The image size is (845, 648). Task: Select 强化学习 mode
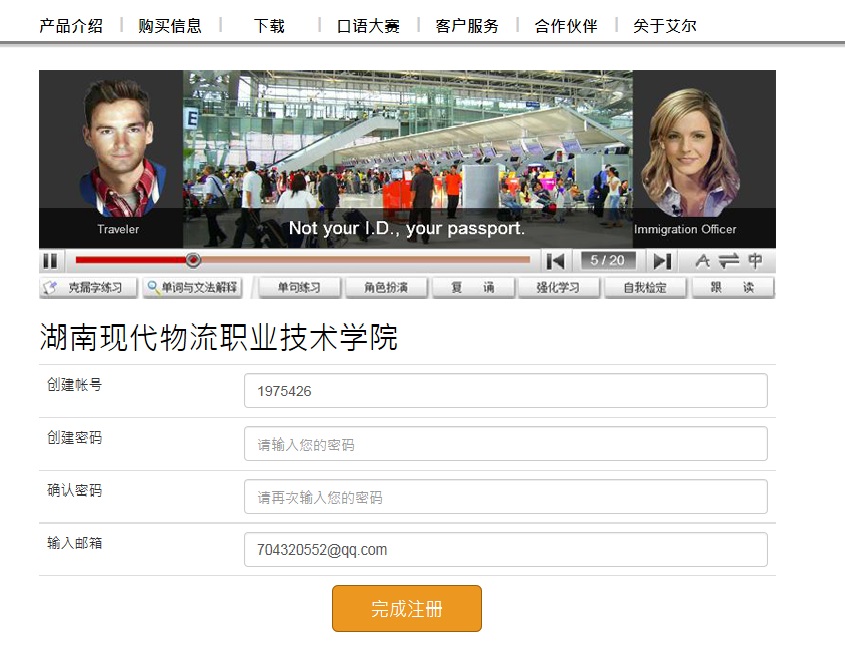tap(558, 287)
